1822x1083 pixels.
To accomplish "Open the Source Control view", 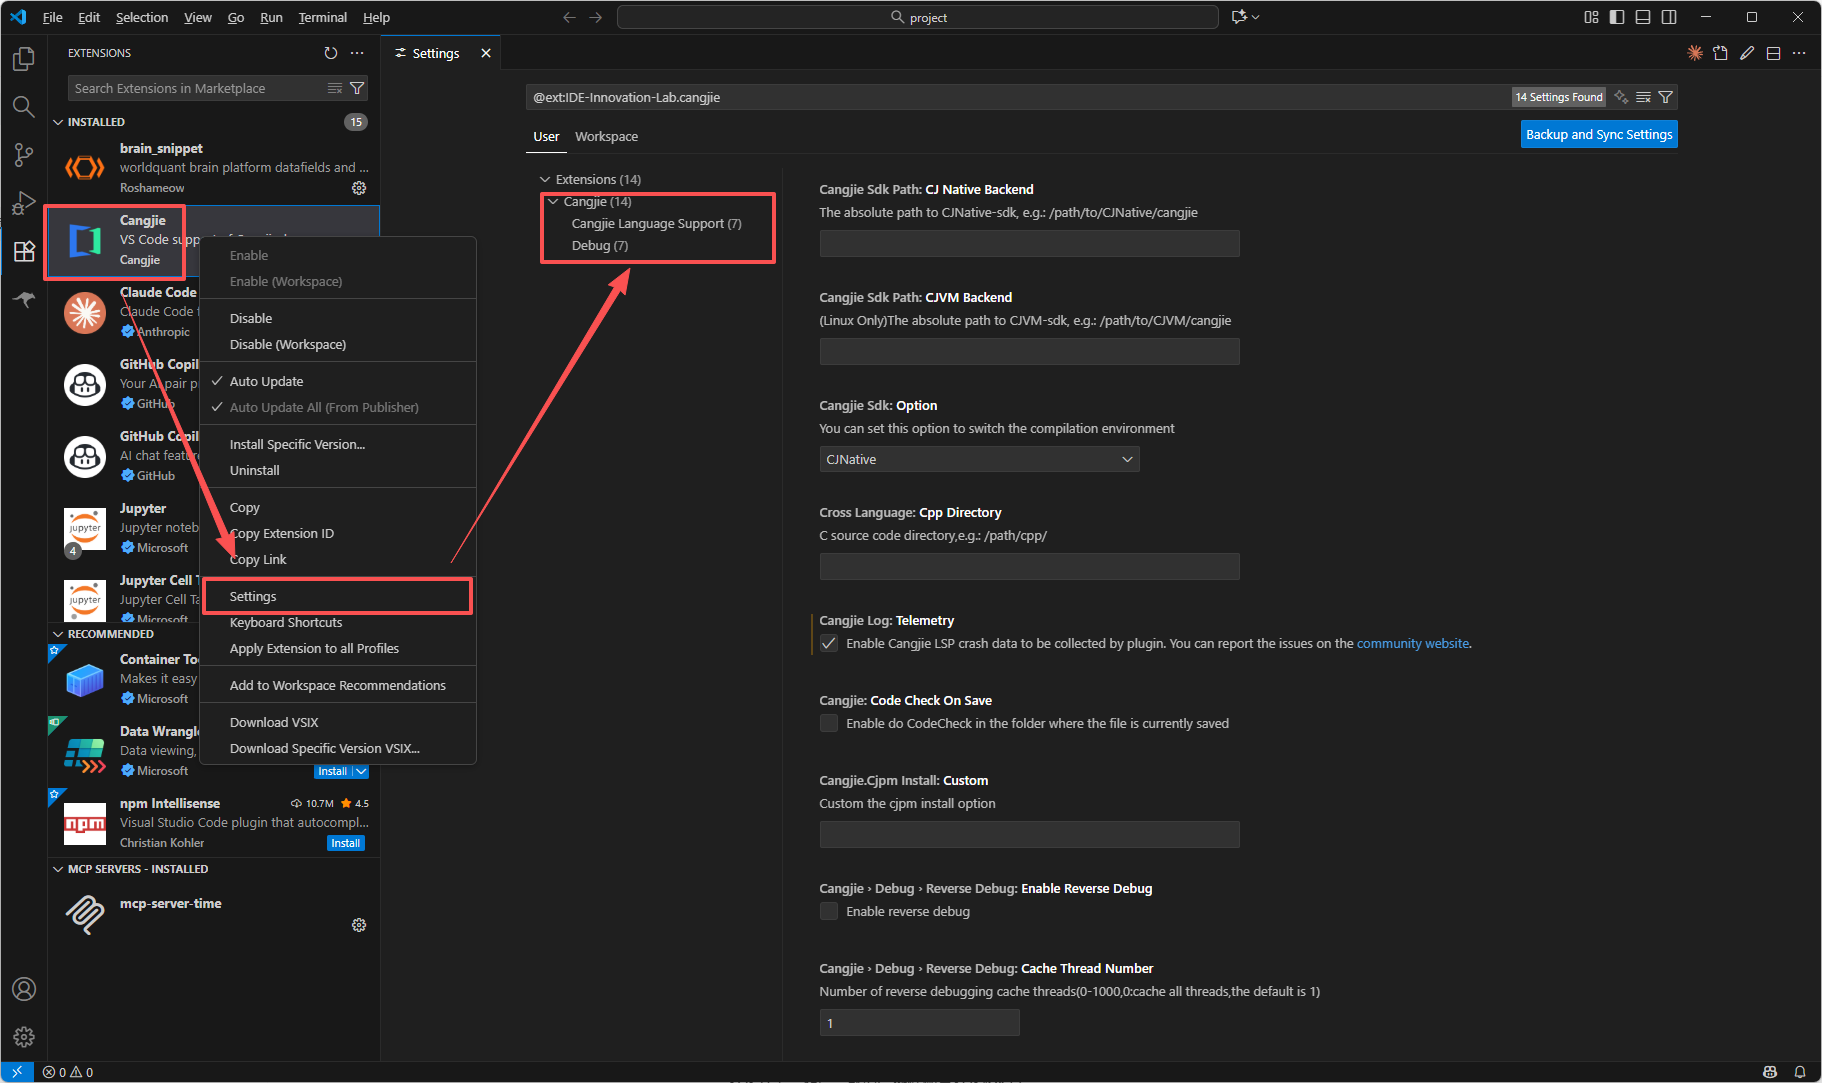I will tap(24, 155).
